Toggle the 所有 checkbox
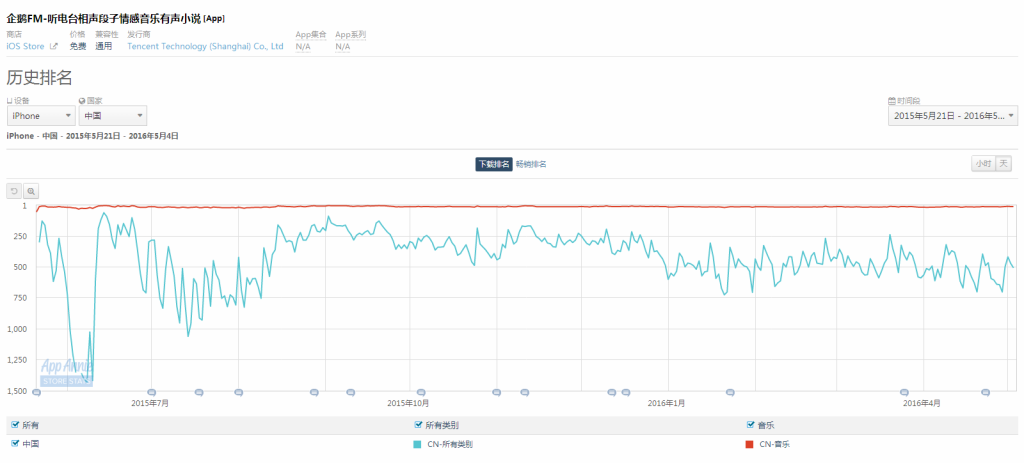Viewport: 1024px width, 463px height. 15,425
